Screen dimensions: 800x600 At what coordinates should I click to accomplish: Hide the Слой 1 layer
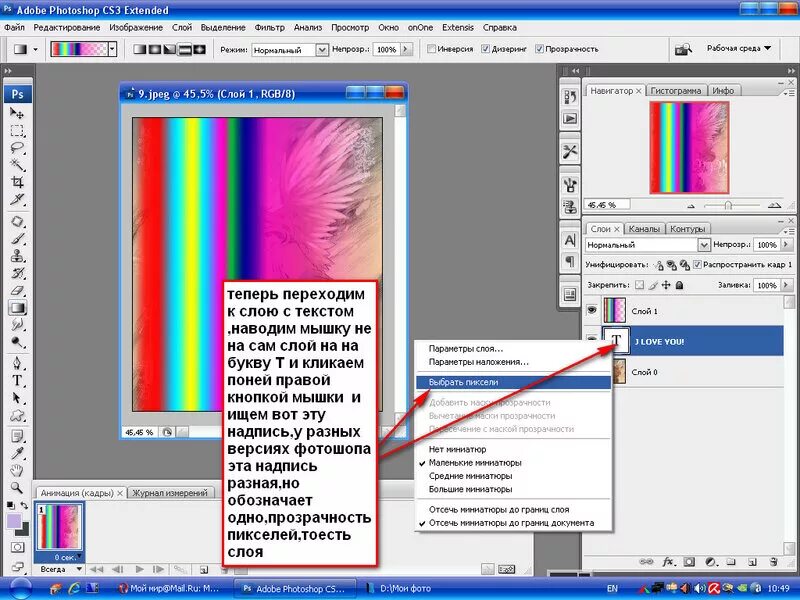click(x=592, y=310)
